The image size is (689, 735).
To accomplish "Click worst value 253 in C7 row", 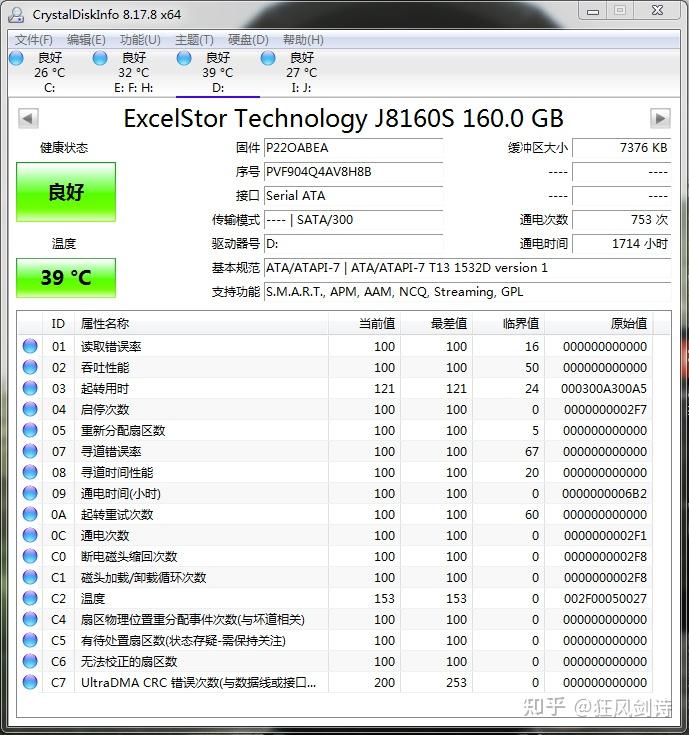I will [457, 682].
